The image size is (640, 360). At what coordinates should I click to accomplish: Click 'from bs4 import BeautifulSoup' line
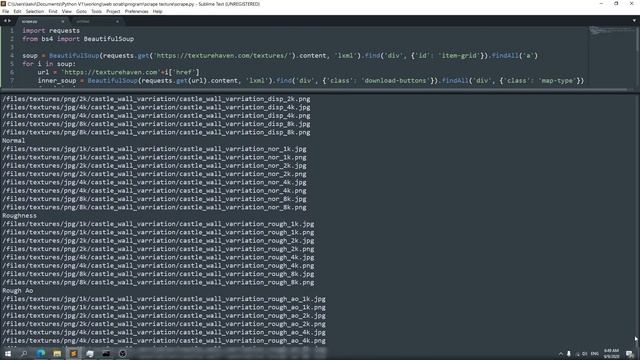tap(78, 39)
